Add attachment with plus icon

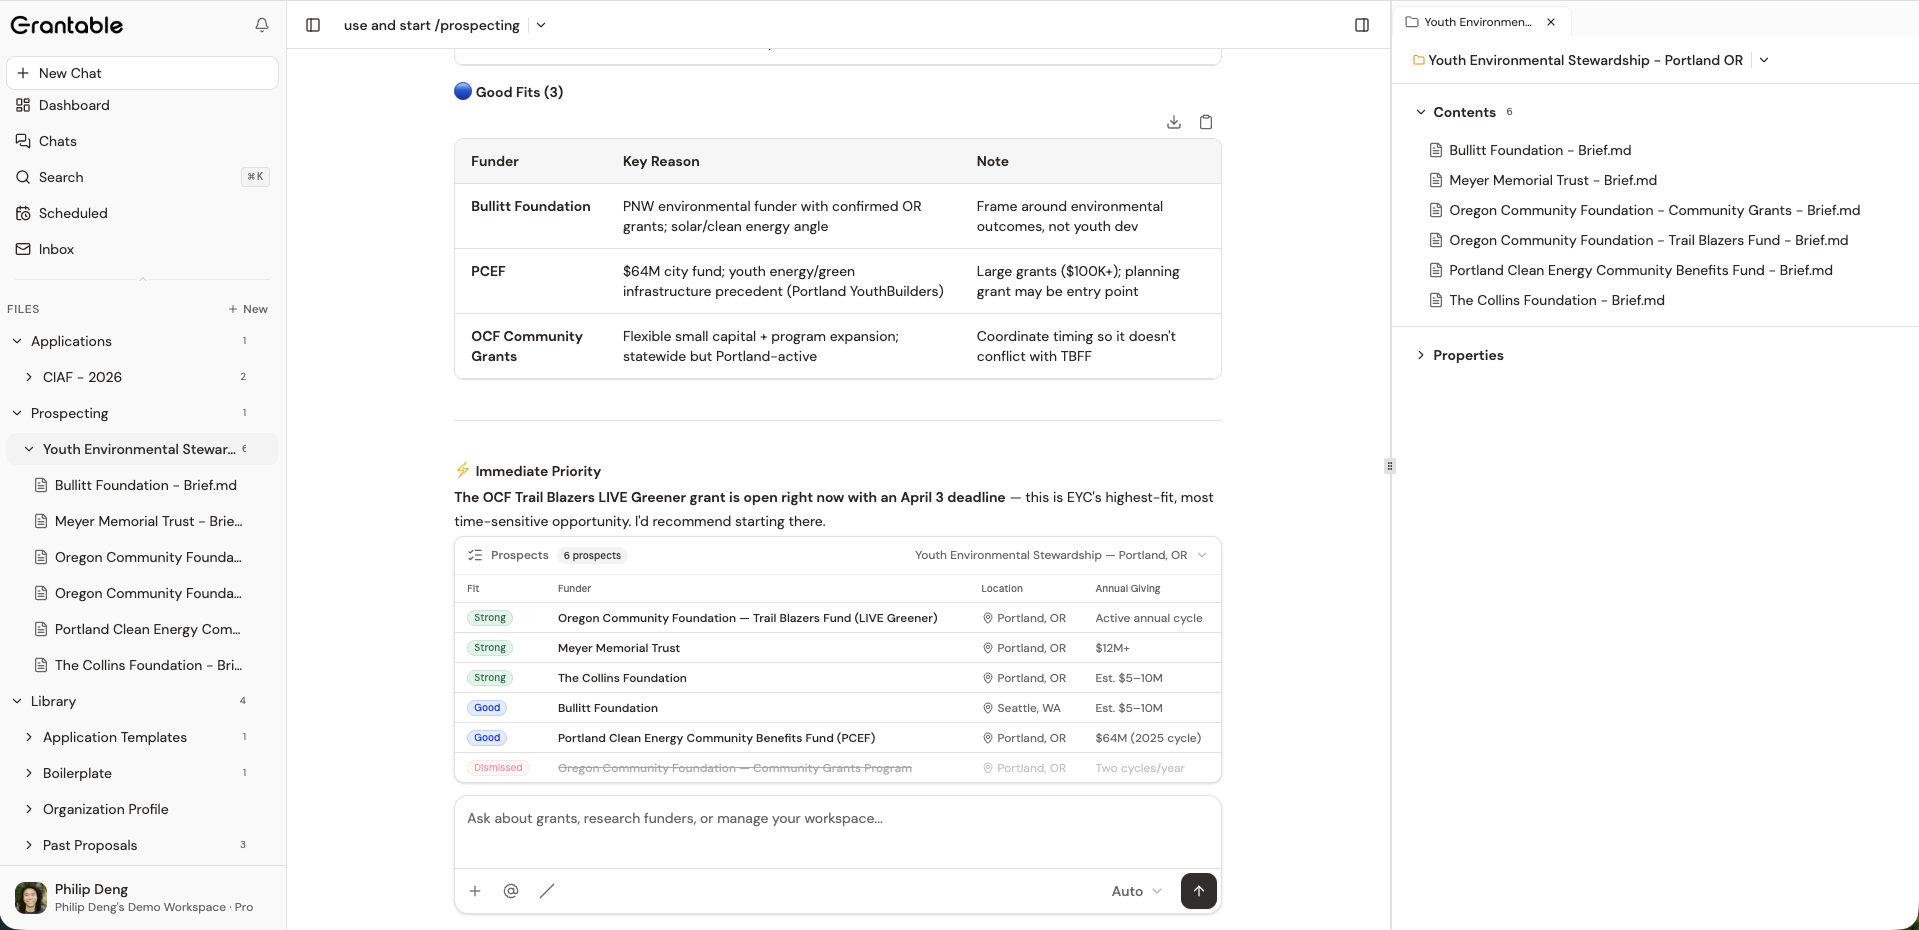point(475,891)
